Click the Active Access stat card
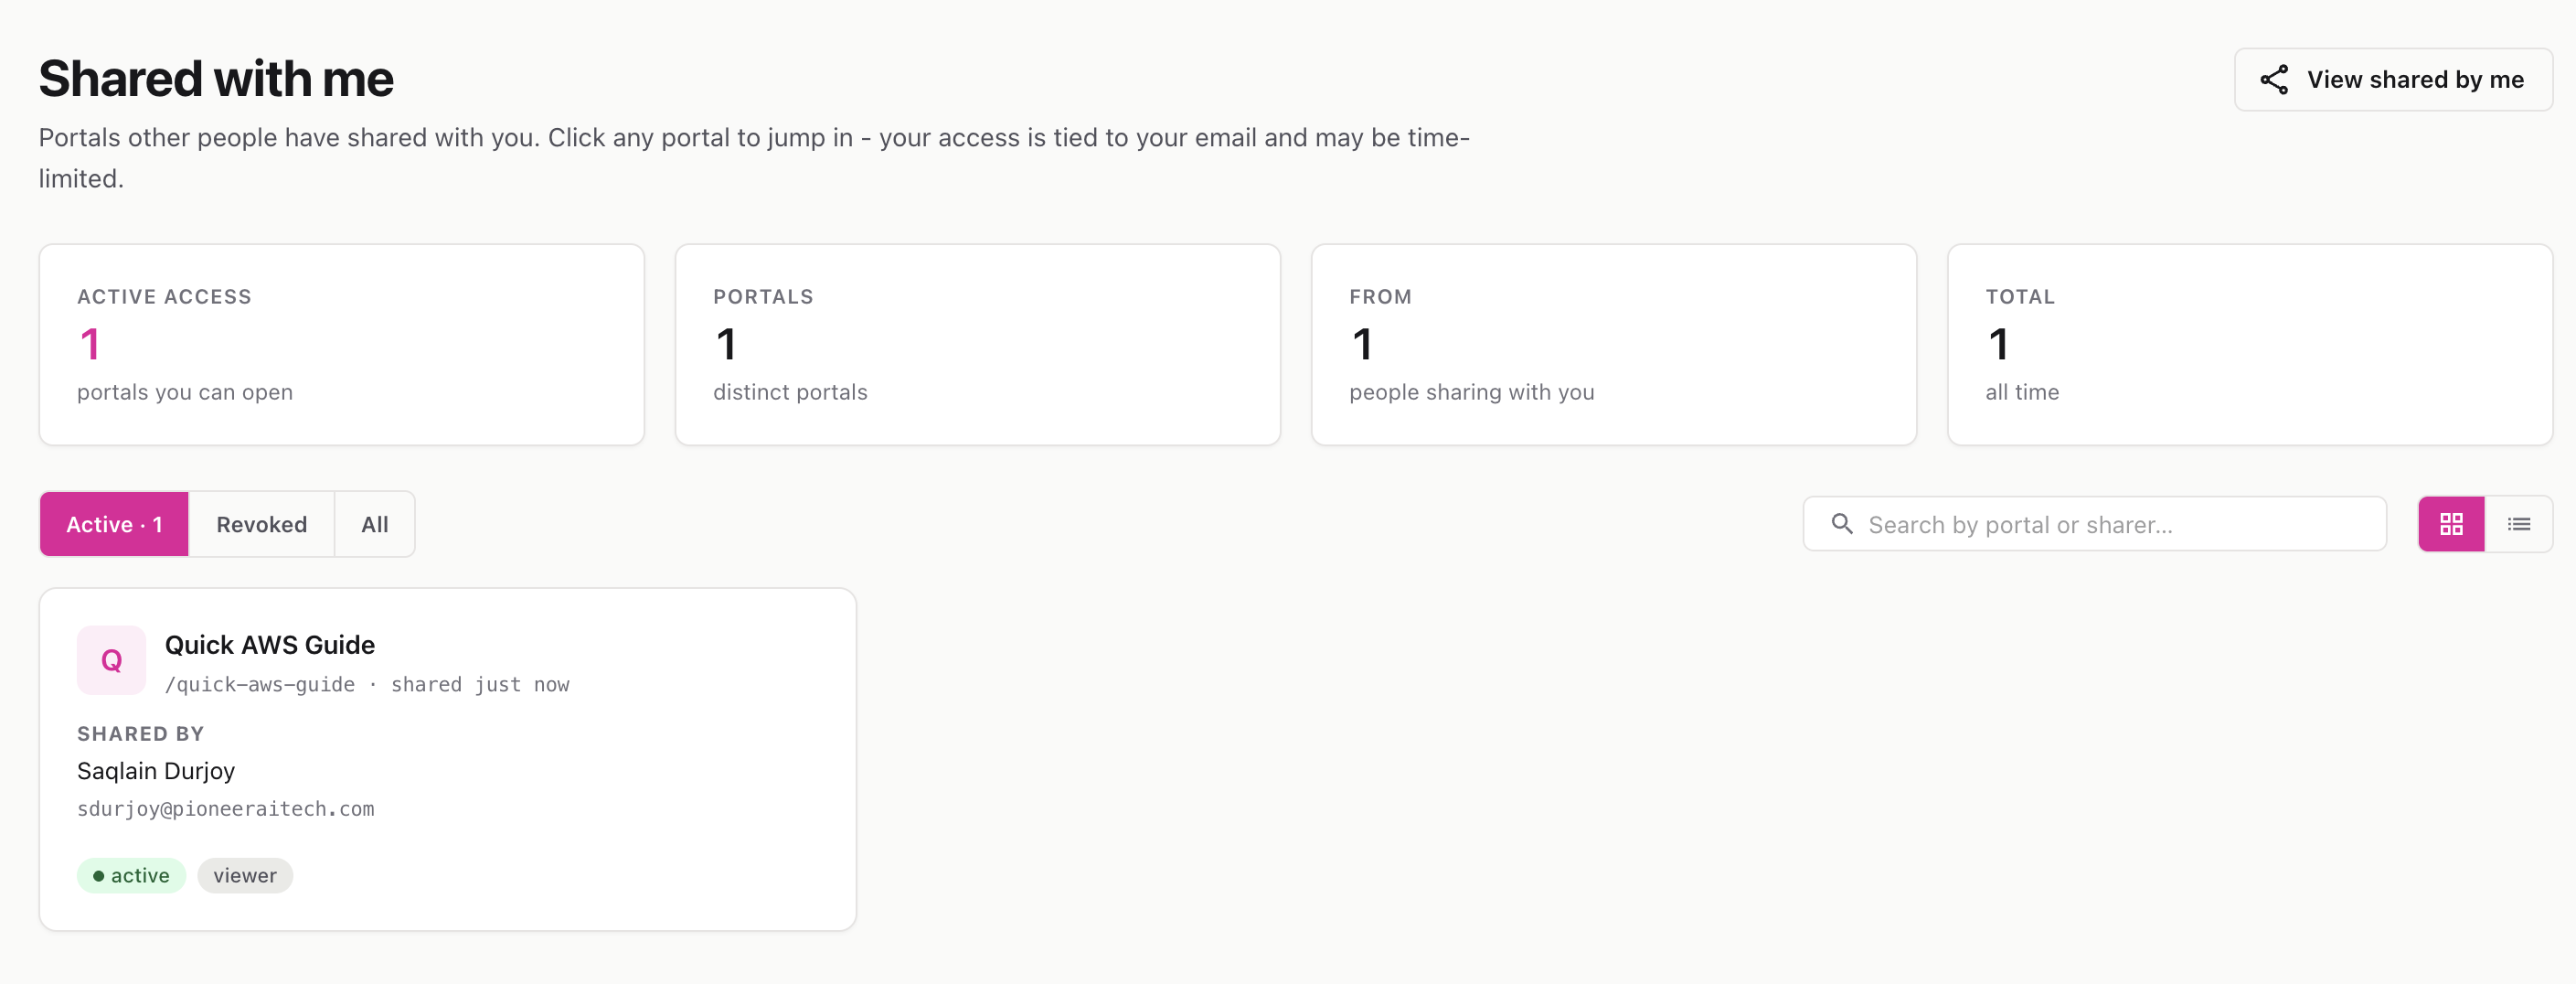2576x984 pixels. pos(342,345)
